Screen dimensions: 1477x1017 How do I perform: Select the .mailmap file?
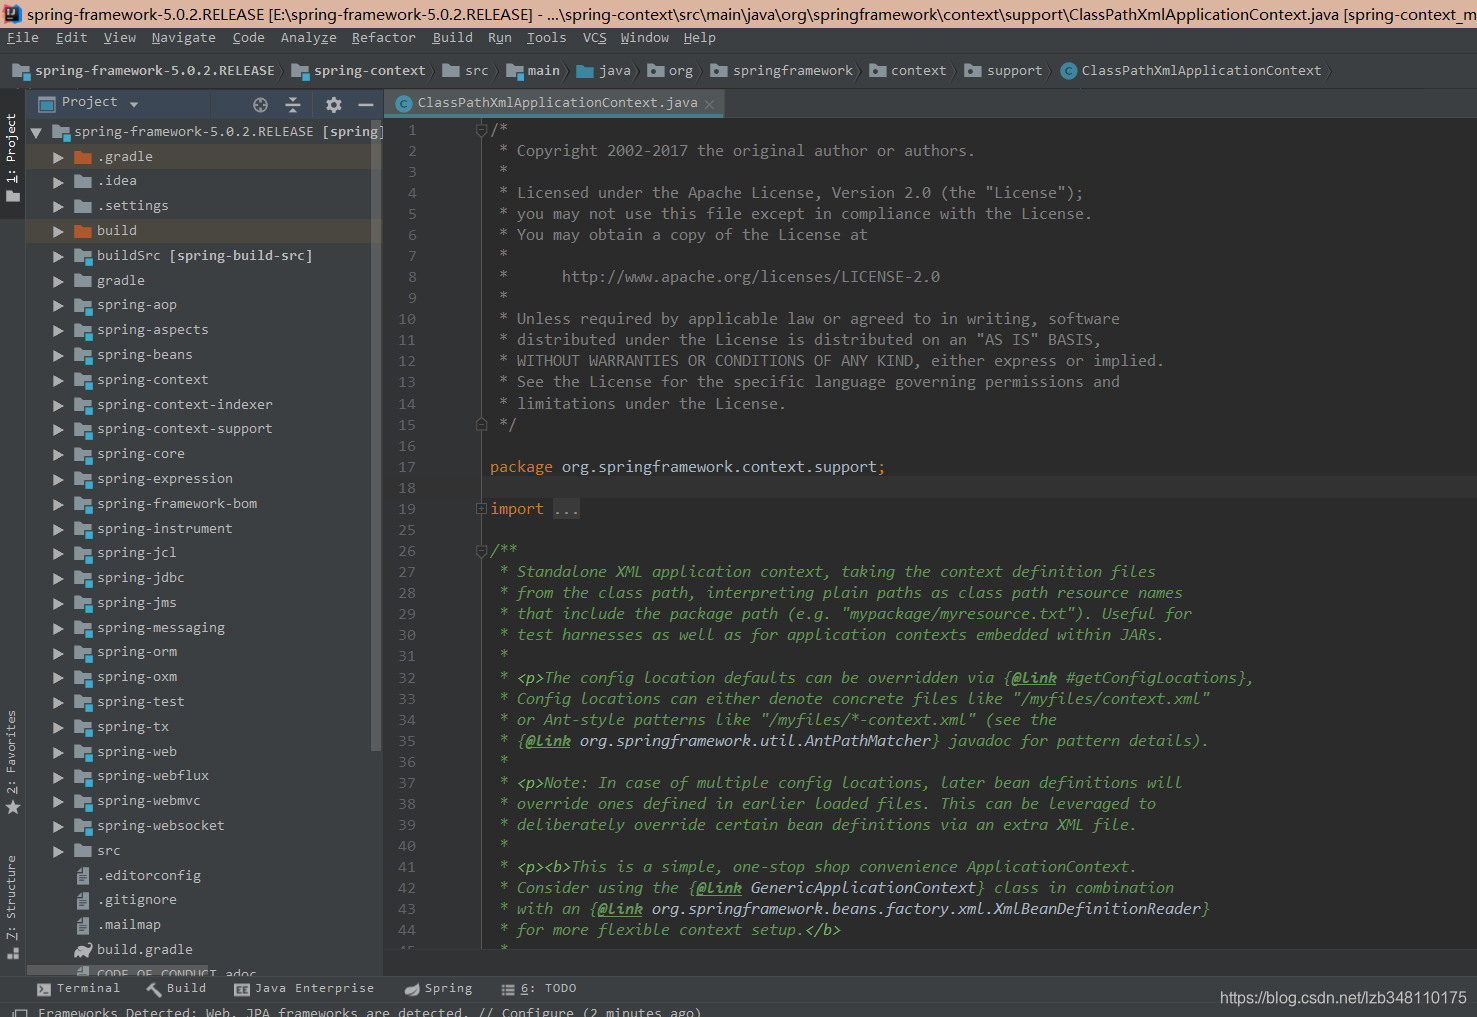point(129,925)
